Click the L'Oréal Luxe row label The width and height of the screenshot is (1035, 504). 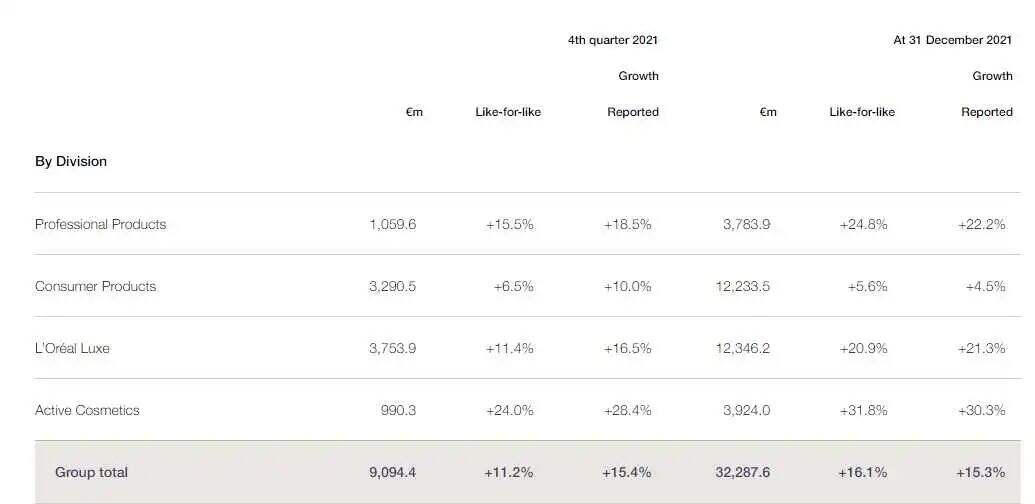72,348
